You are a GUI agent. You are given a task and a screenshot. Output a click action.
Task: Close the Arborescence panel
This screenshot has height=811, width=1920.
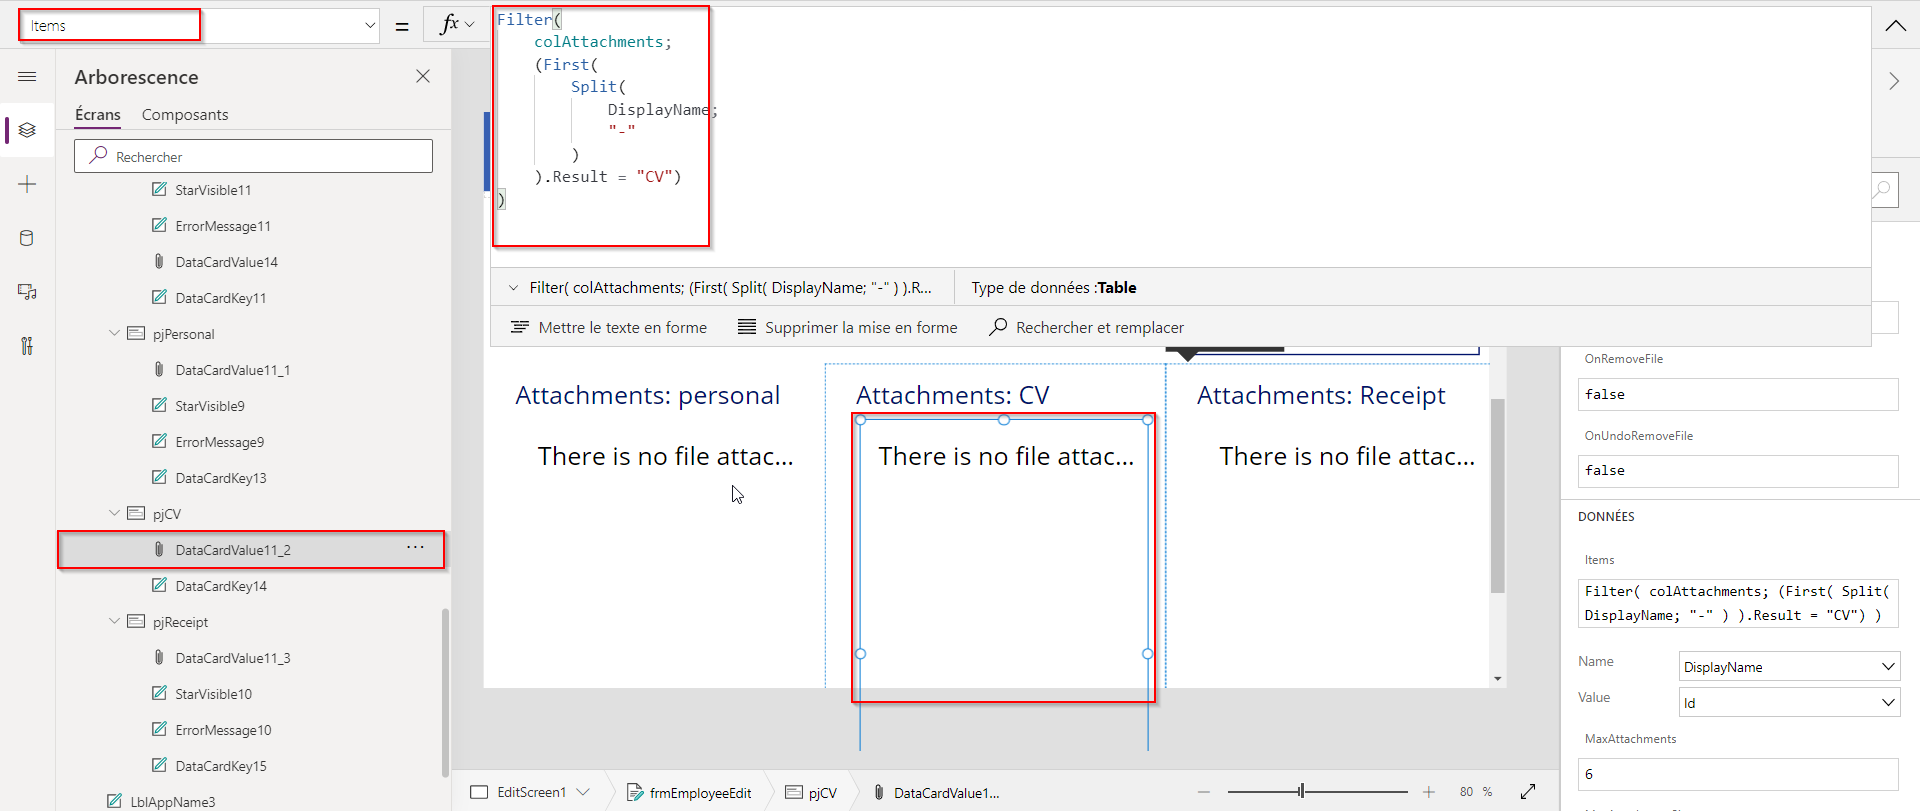[423, 77]
